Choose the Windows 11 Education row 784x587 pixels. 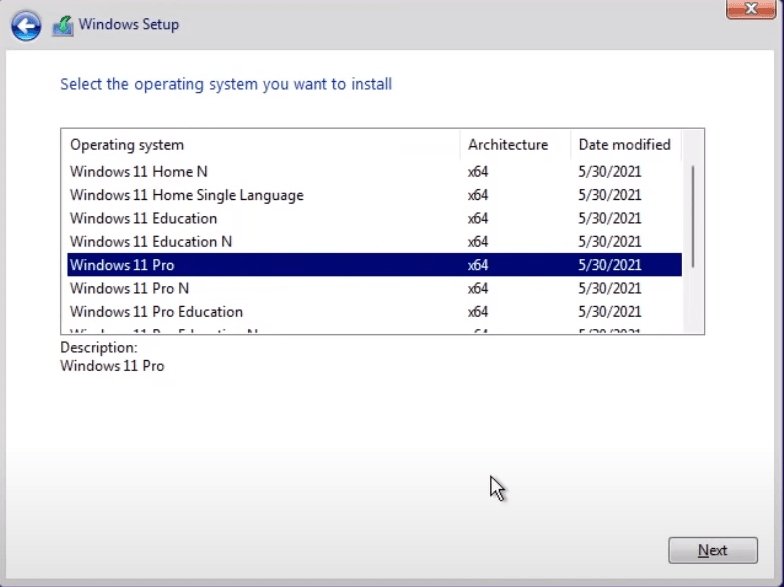pos(374,218)
